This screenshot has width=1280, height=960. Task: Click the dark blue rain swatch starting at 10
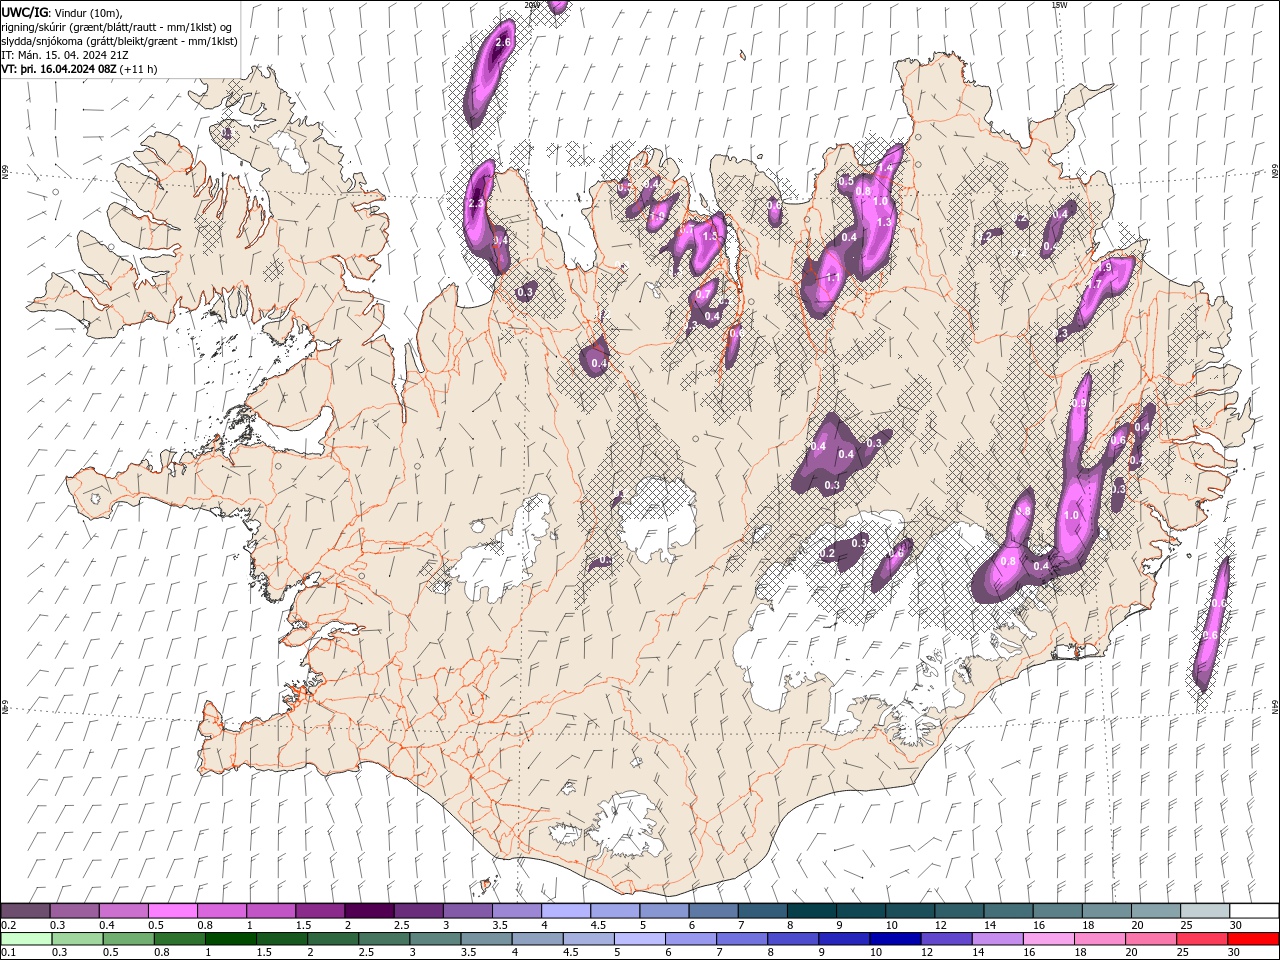point(894,939)
